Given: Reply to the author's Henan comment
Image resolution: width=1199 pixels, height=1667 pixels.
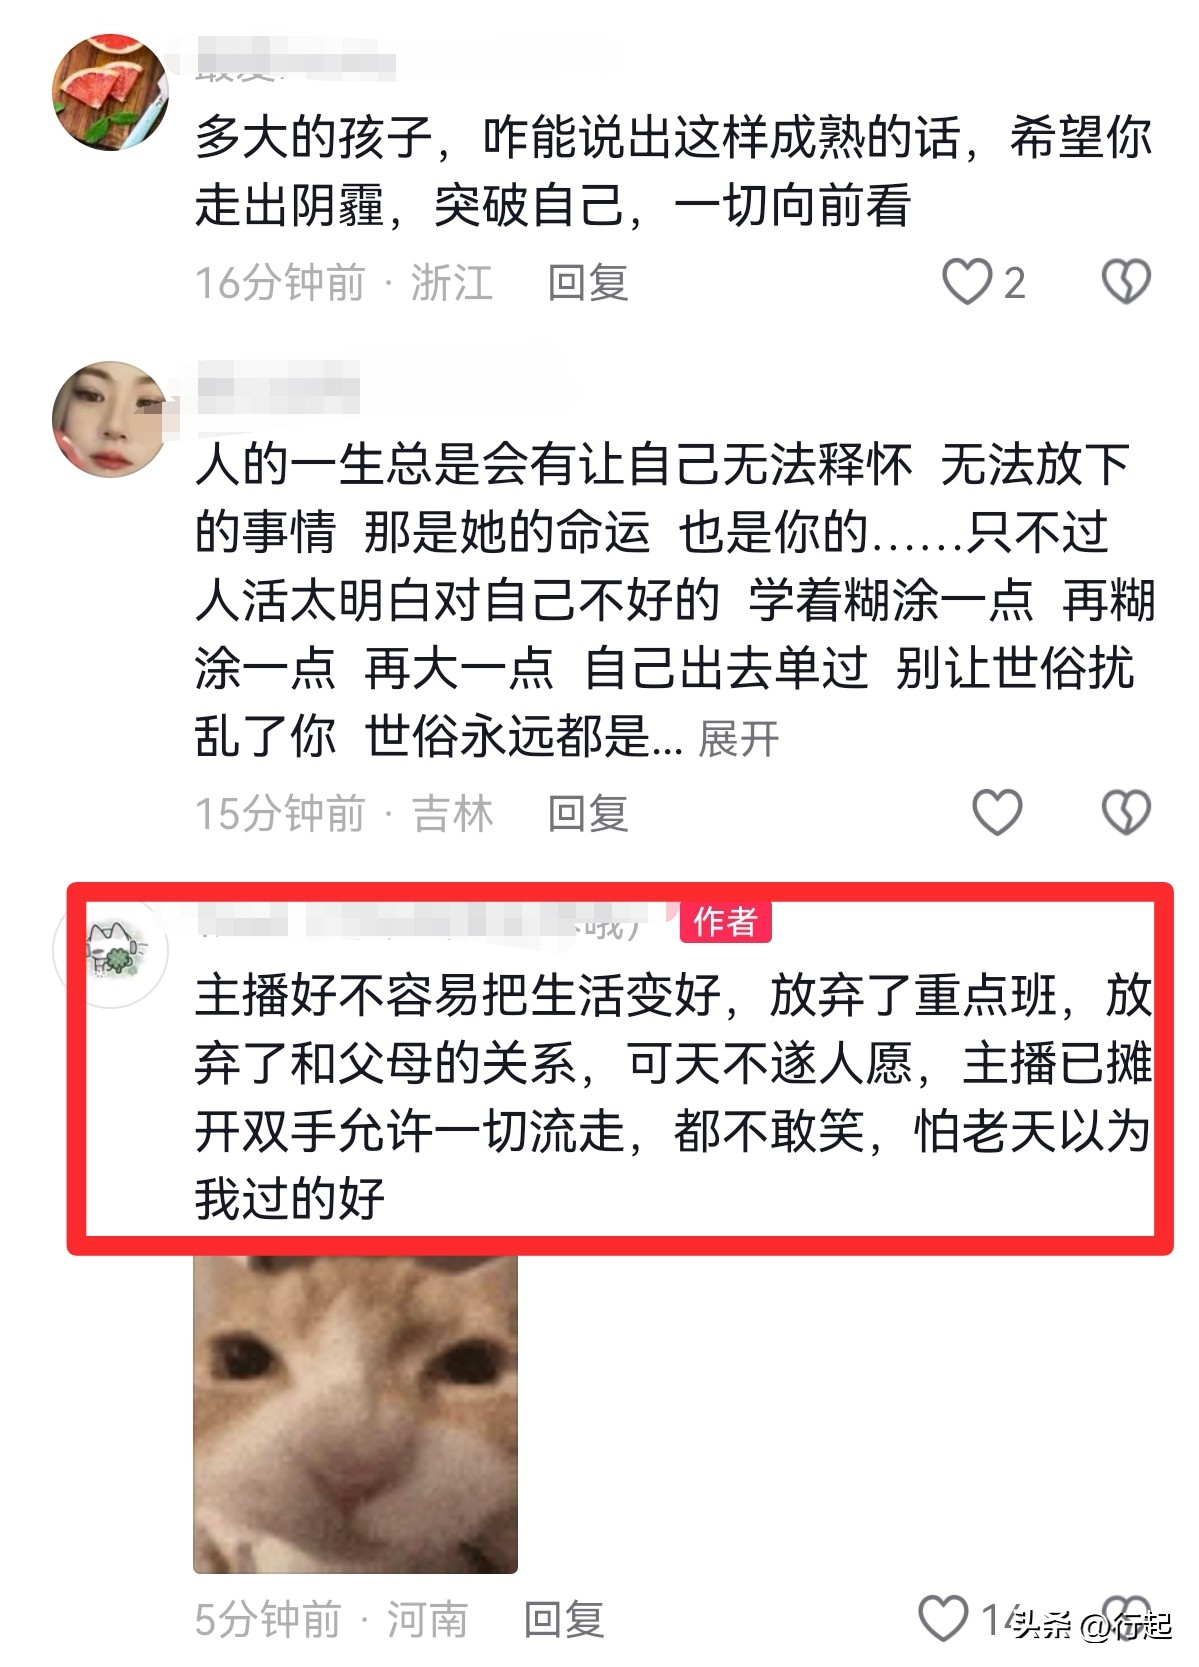Looking at the screenshot, I should [x=565, y=1619].
